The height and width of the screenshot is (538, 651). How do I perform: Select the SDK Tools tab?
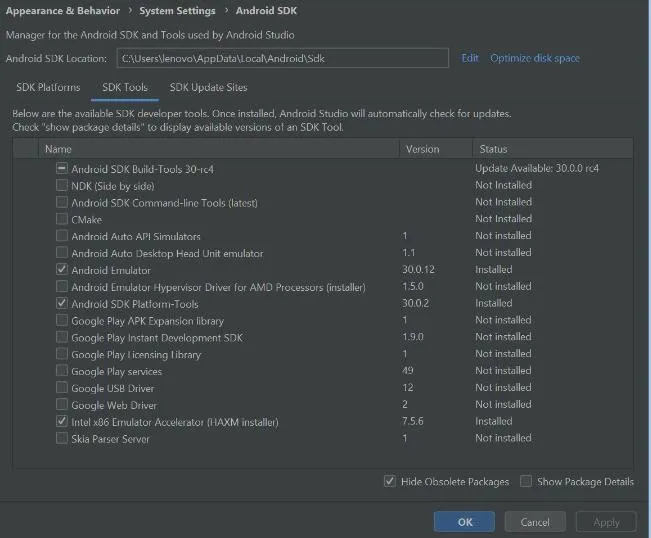pos(125,88)
